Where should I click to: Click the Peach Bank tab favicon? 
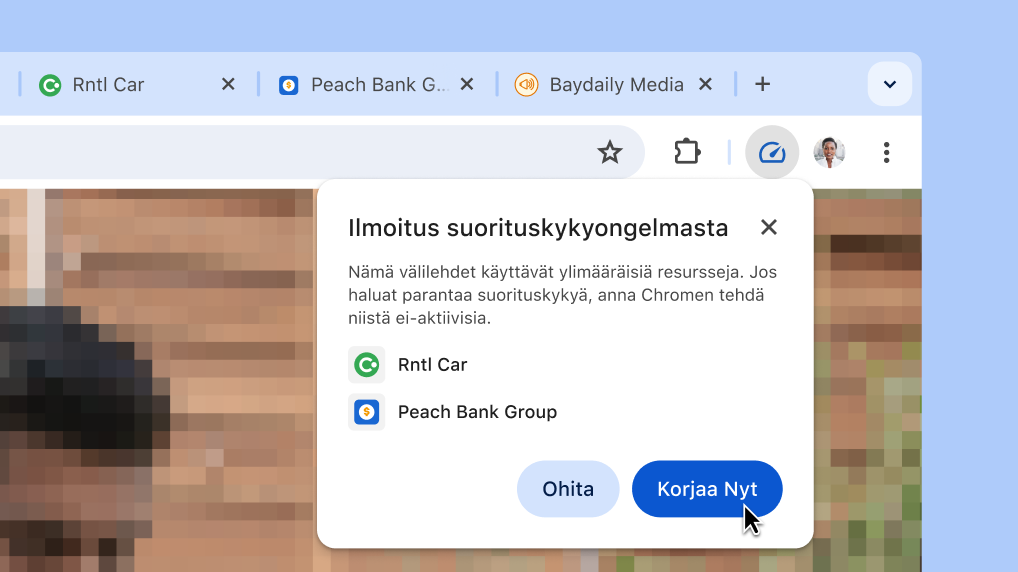tap(289, 85)
